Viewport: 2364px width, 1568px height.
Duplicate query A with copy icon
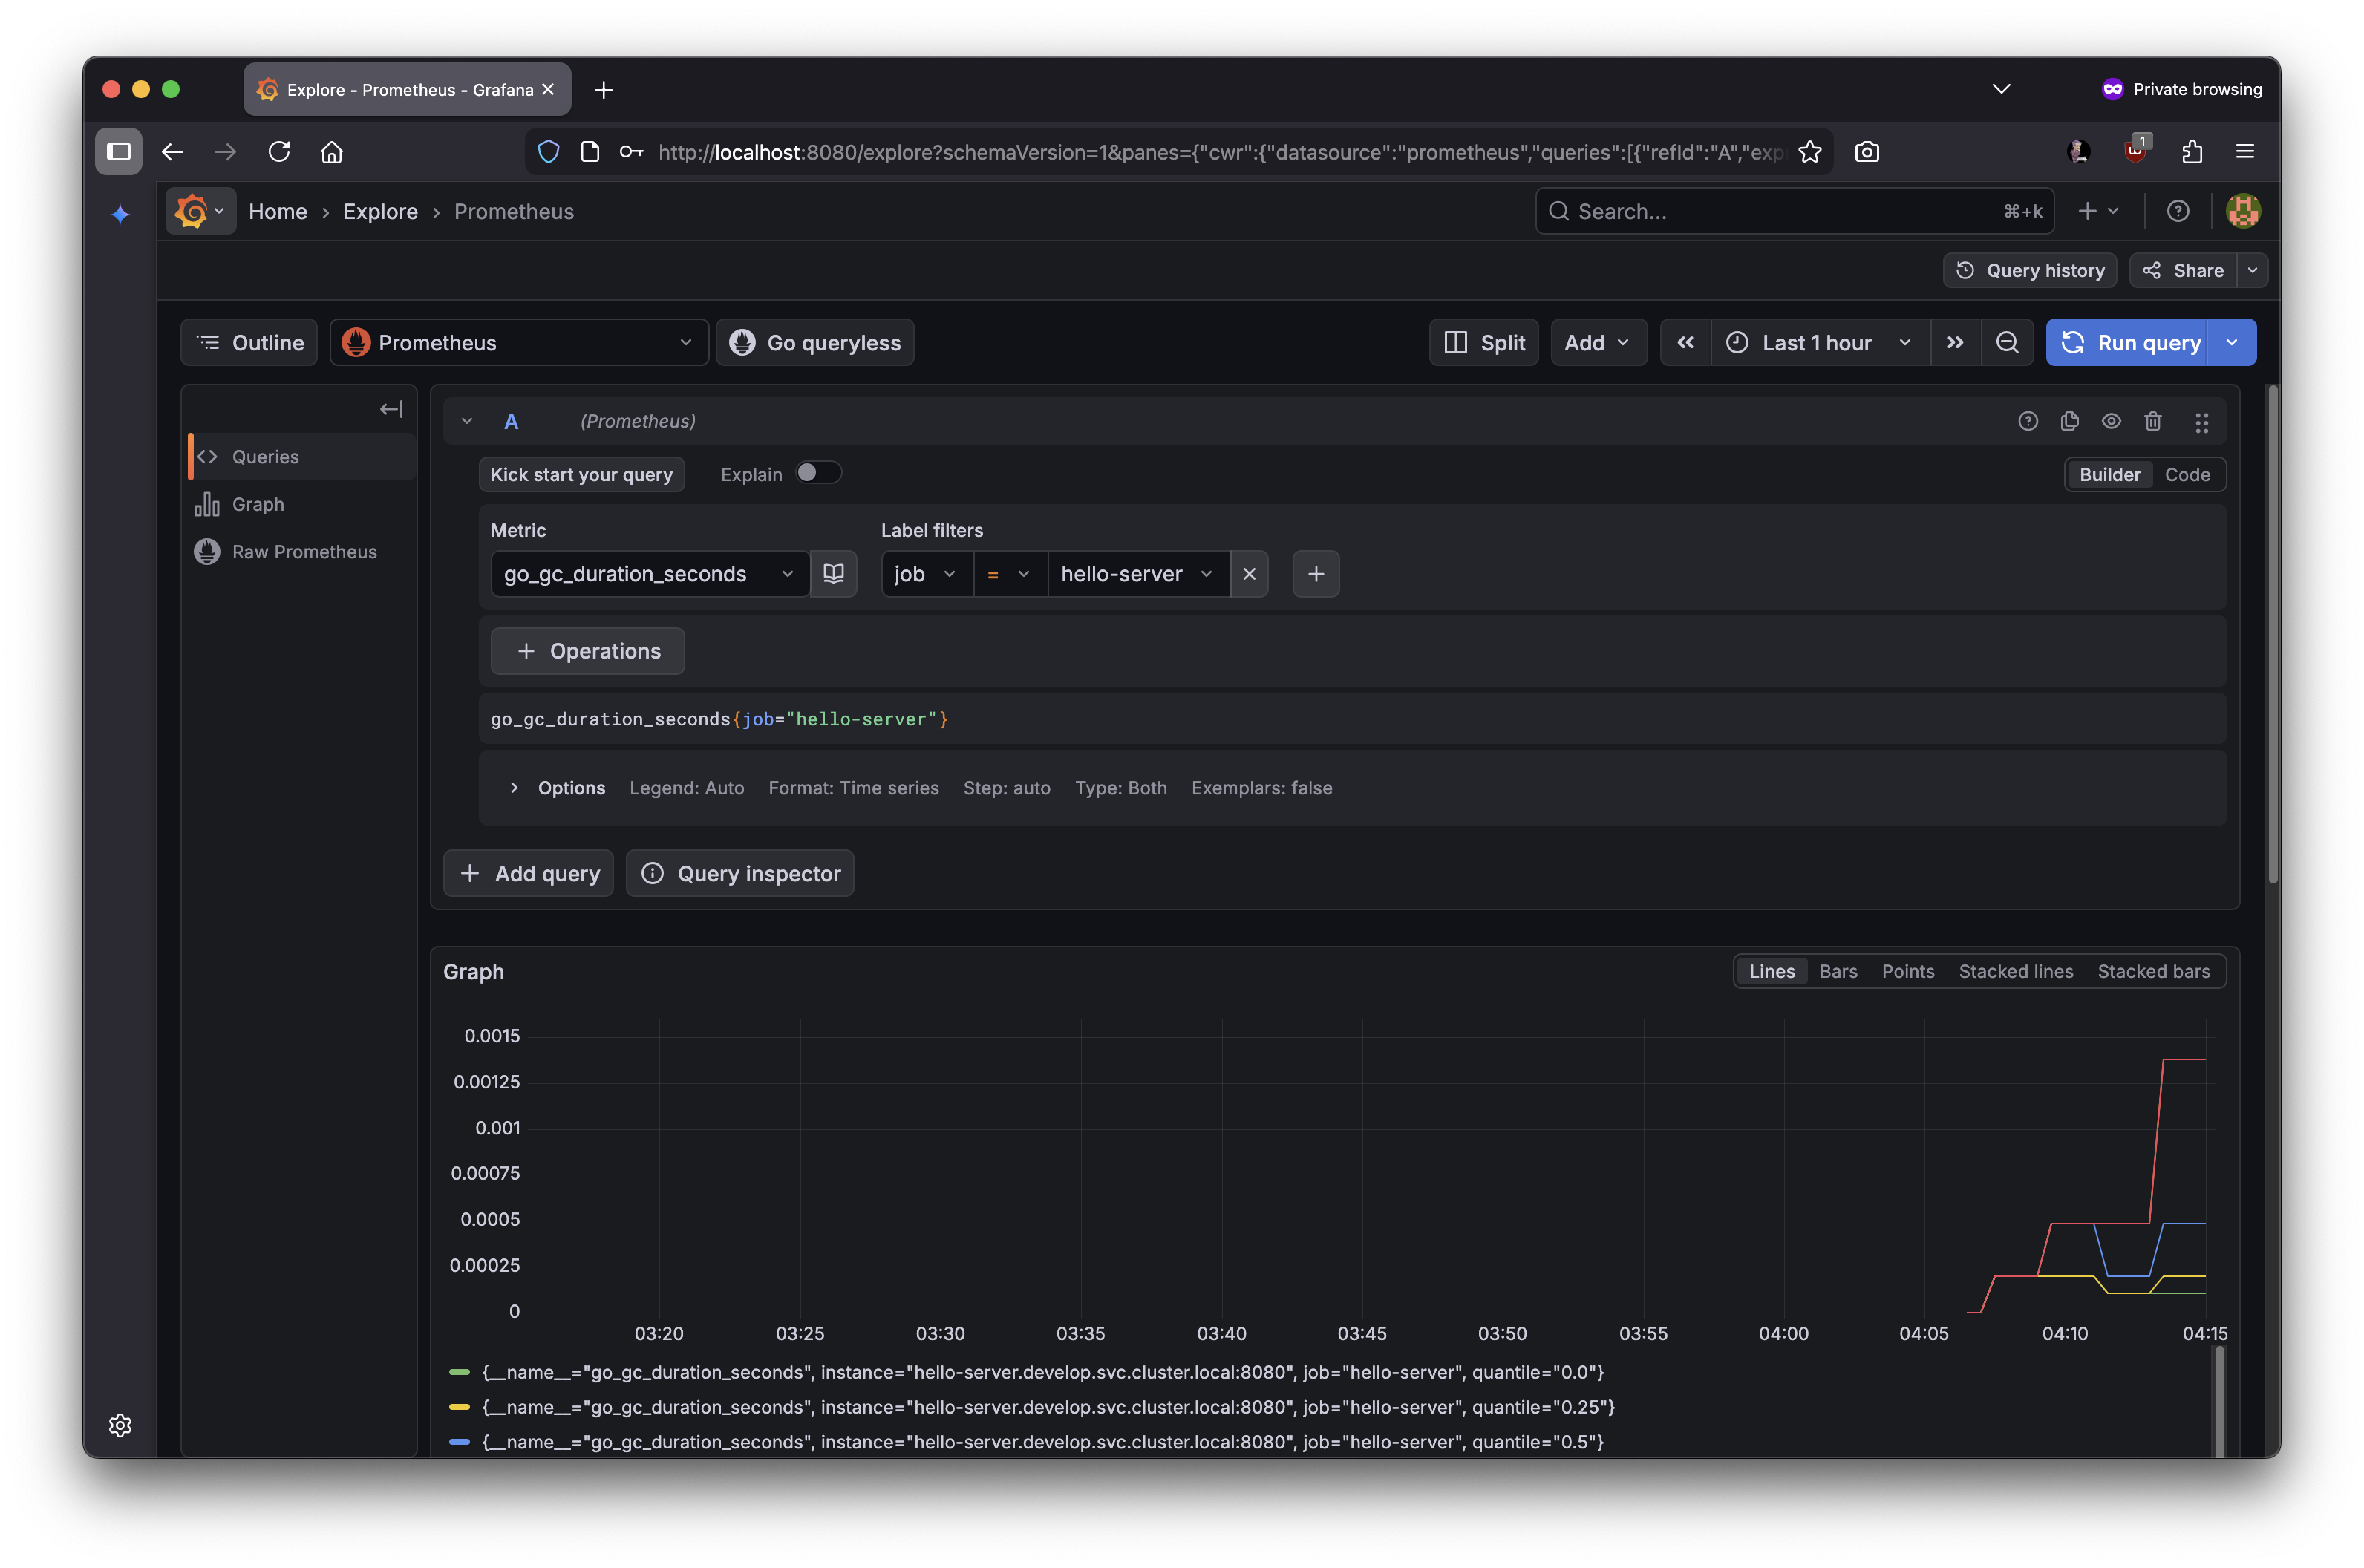point(2069,421)
